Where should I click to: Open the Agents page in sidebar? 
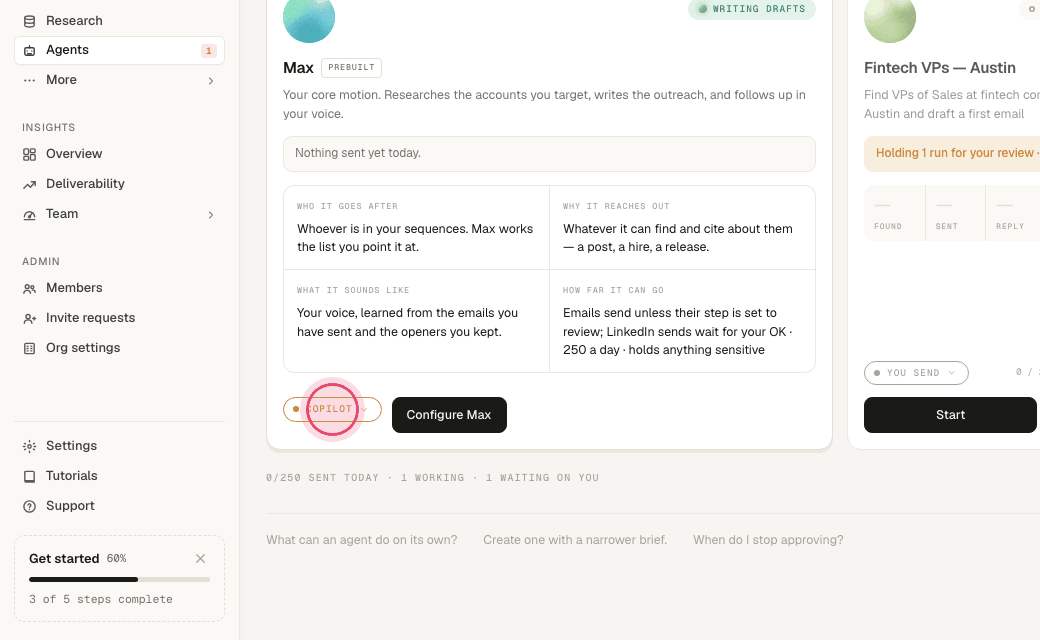point(119,50)
